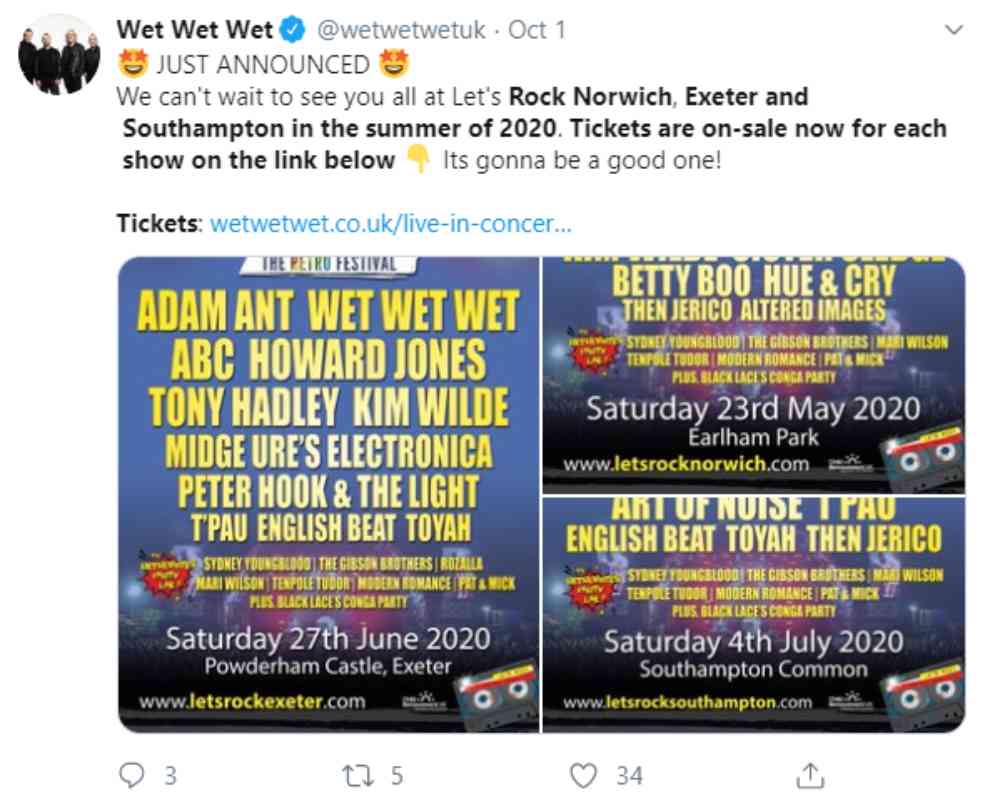Click the reply count 3

point(170,776)
